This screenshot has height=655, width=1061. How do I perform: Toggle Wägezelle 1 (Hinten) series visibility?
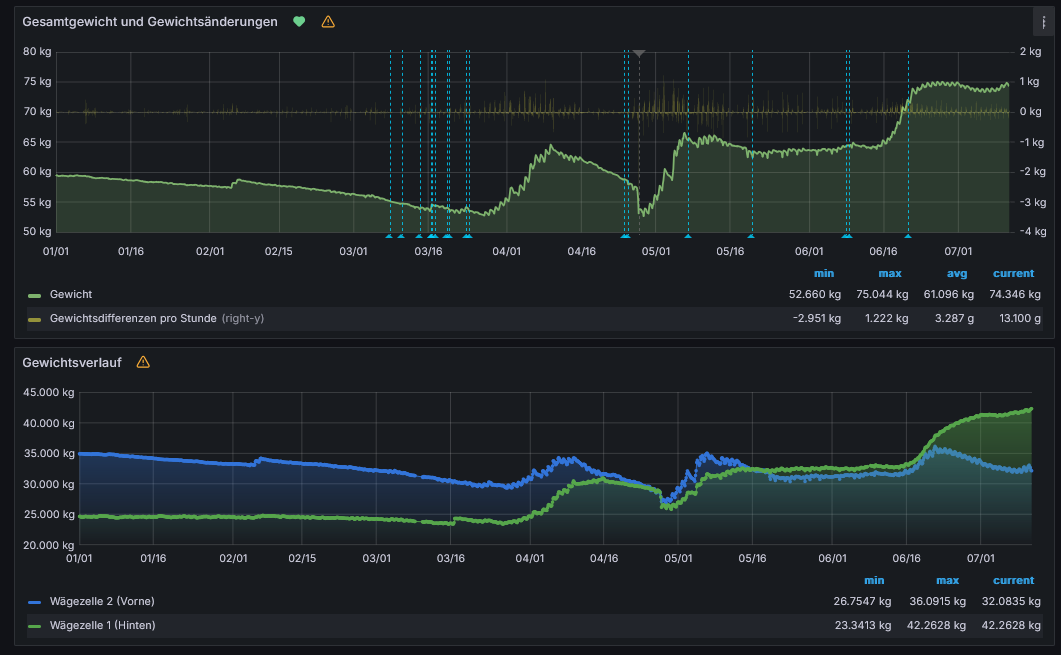(103, 625)
